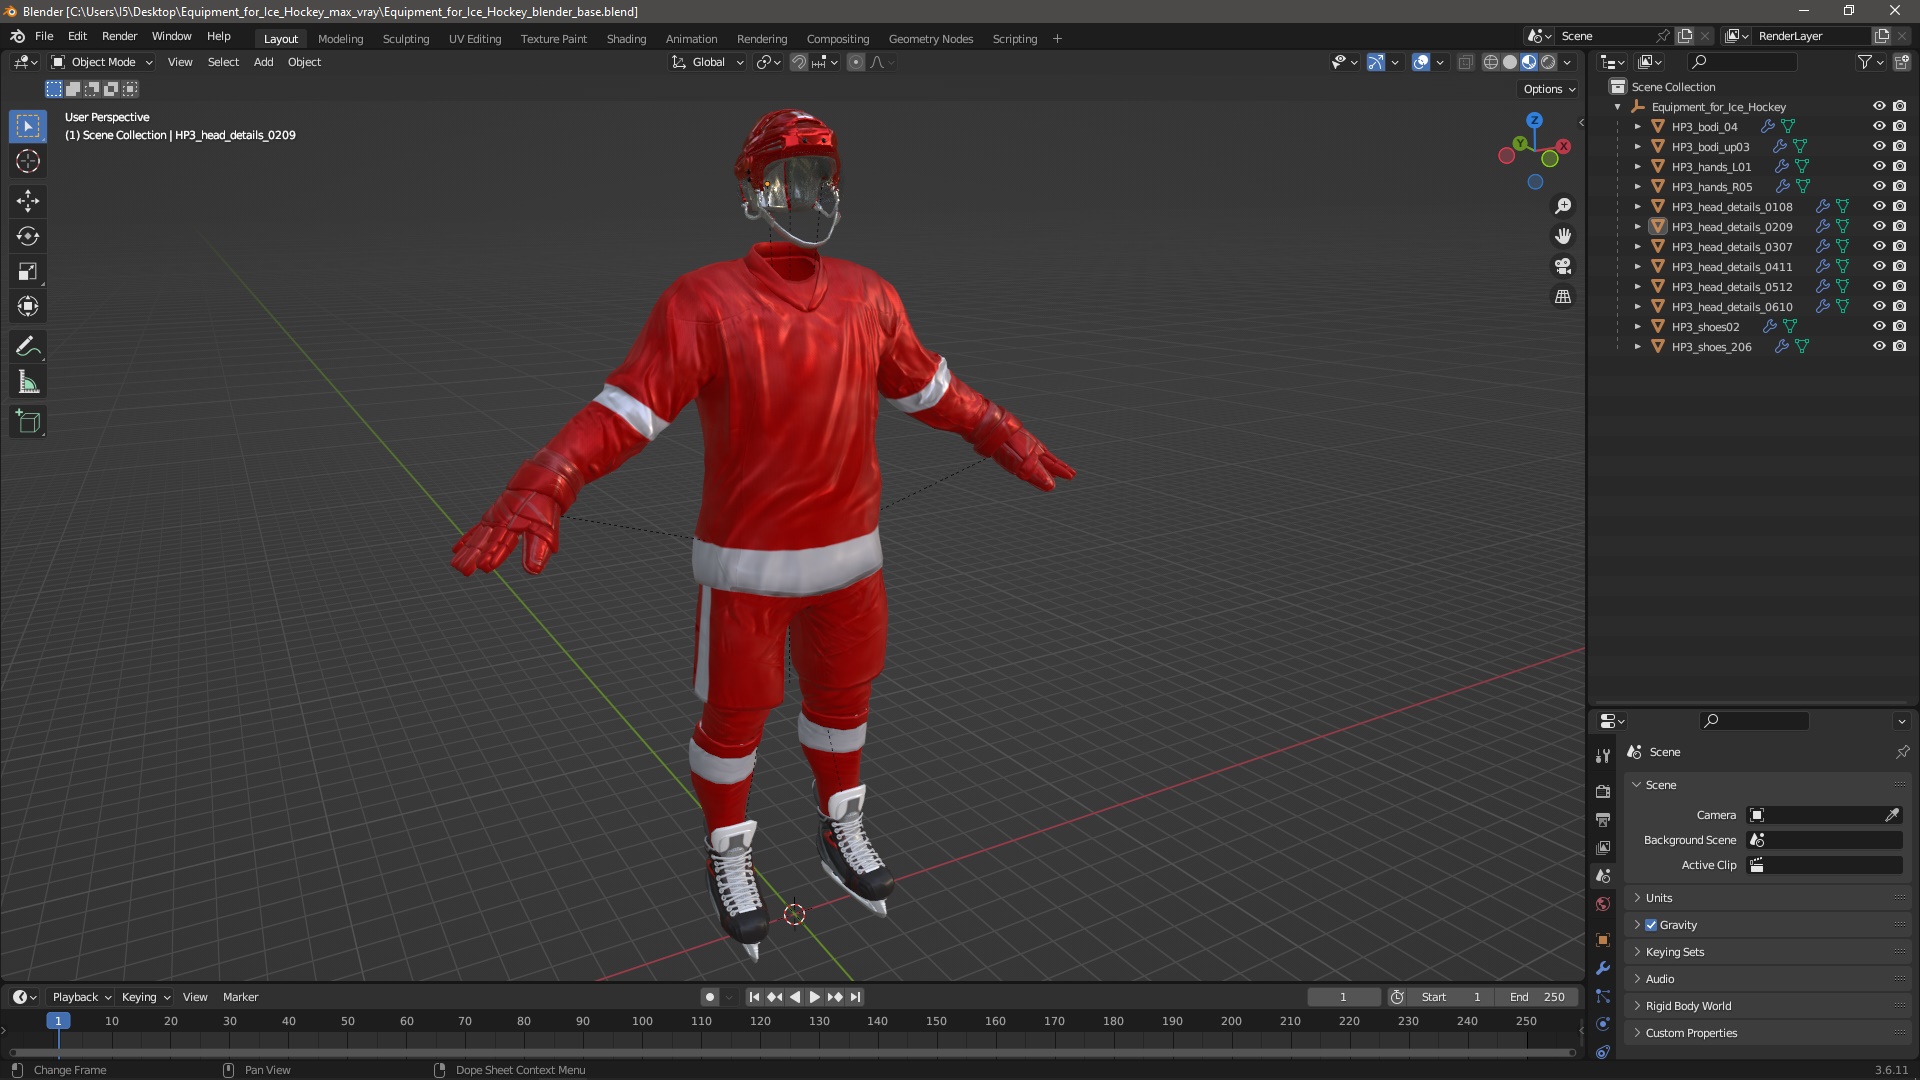This screenshot has height=1080, width=1920.
Task: Pin the Scene properties panel
Action: [1902, 752]
